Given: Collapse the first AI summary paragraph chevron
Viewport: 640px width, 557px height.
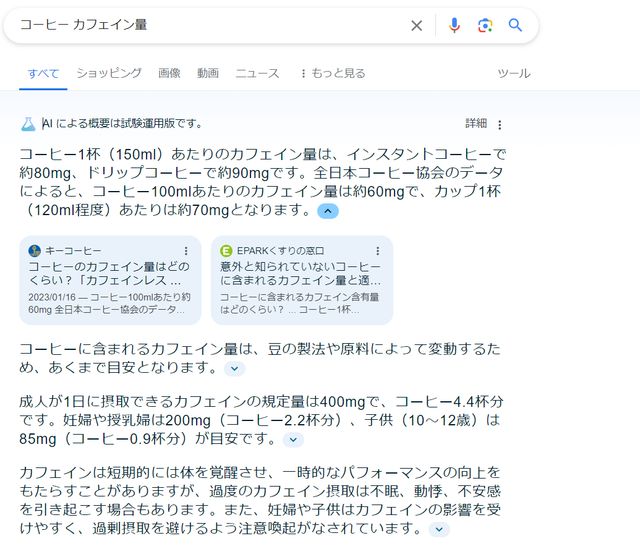Looking at the screenshot, I should click(328, 211).
